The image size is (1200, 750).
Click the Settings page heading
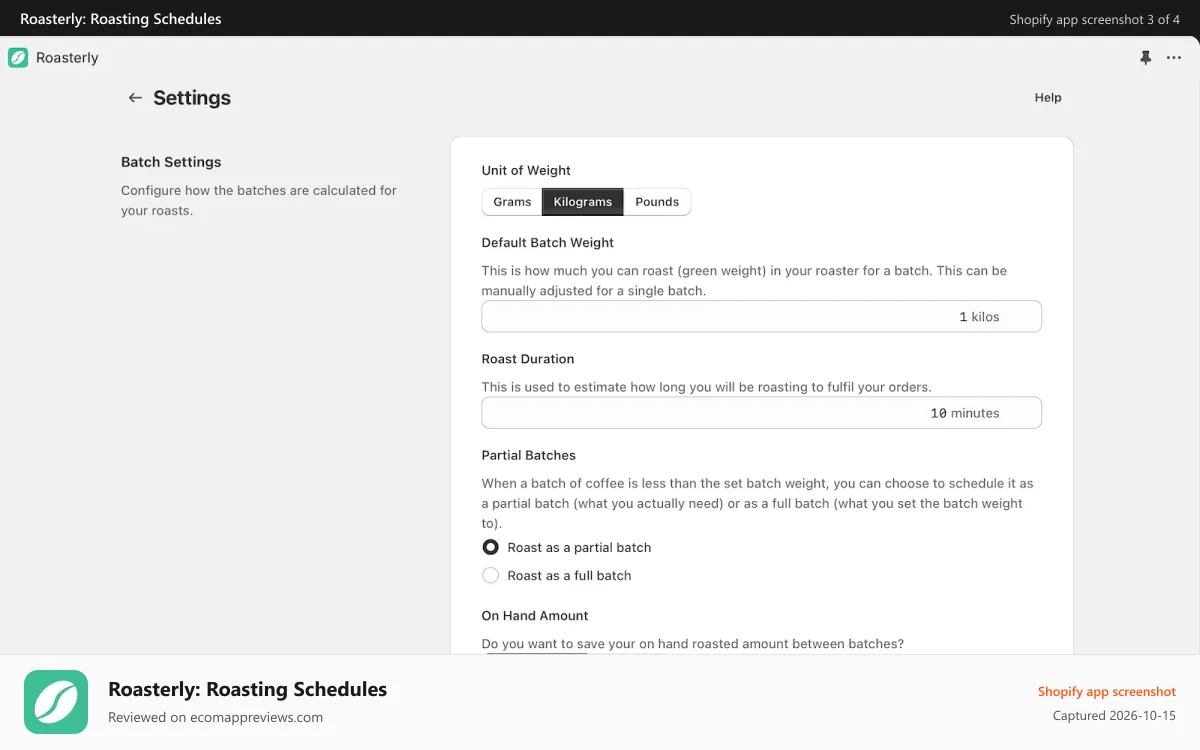[x=192, y=98]
